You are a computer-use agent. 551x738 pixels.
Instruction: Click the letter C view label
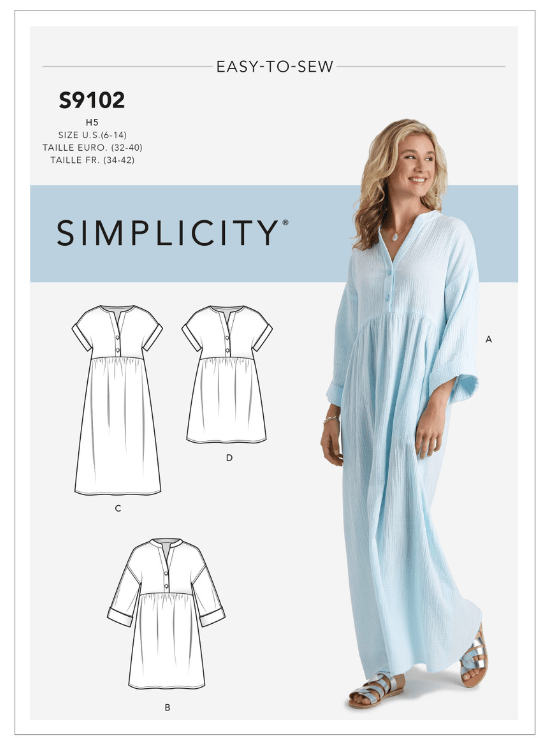118,508
